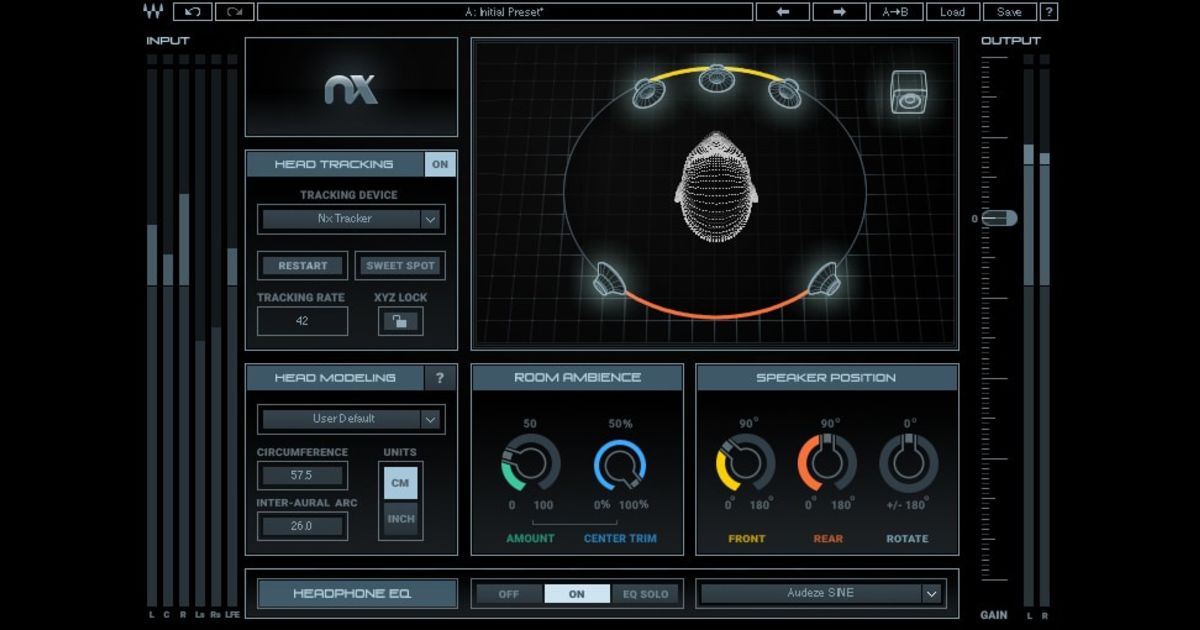The width and height of the screenshot is (1200, 630).
Task: Click the redo arrow button
Action: tap(234, 12)
